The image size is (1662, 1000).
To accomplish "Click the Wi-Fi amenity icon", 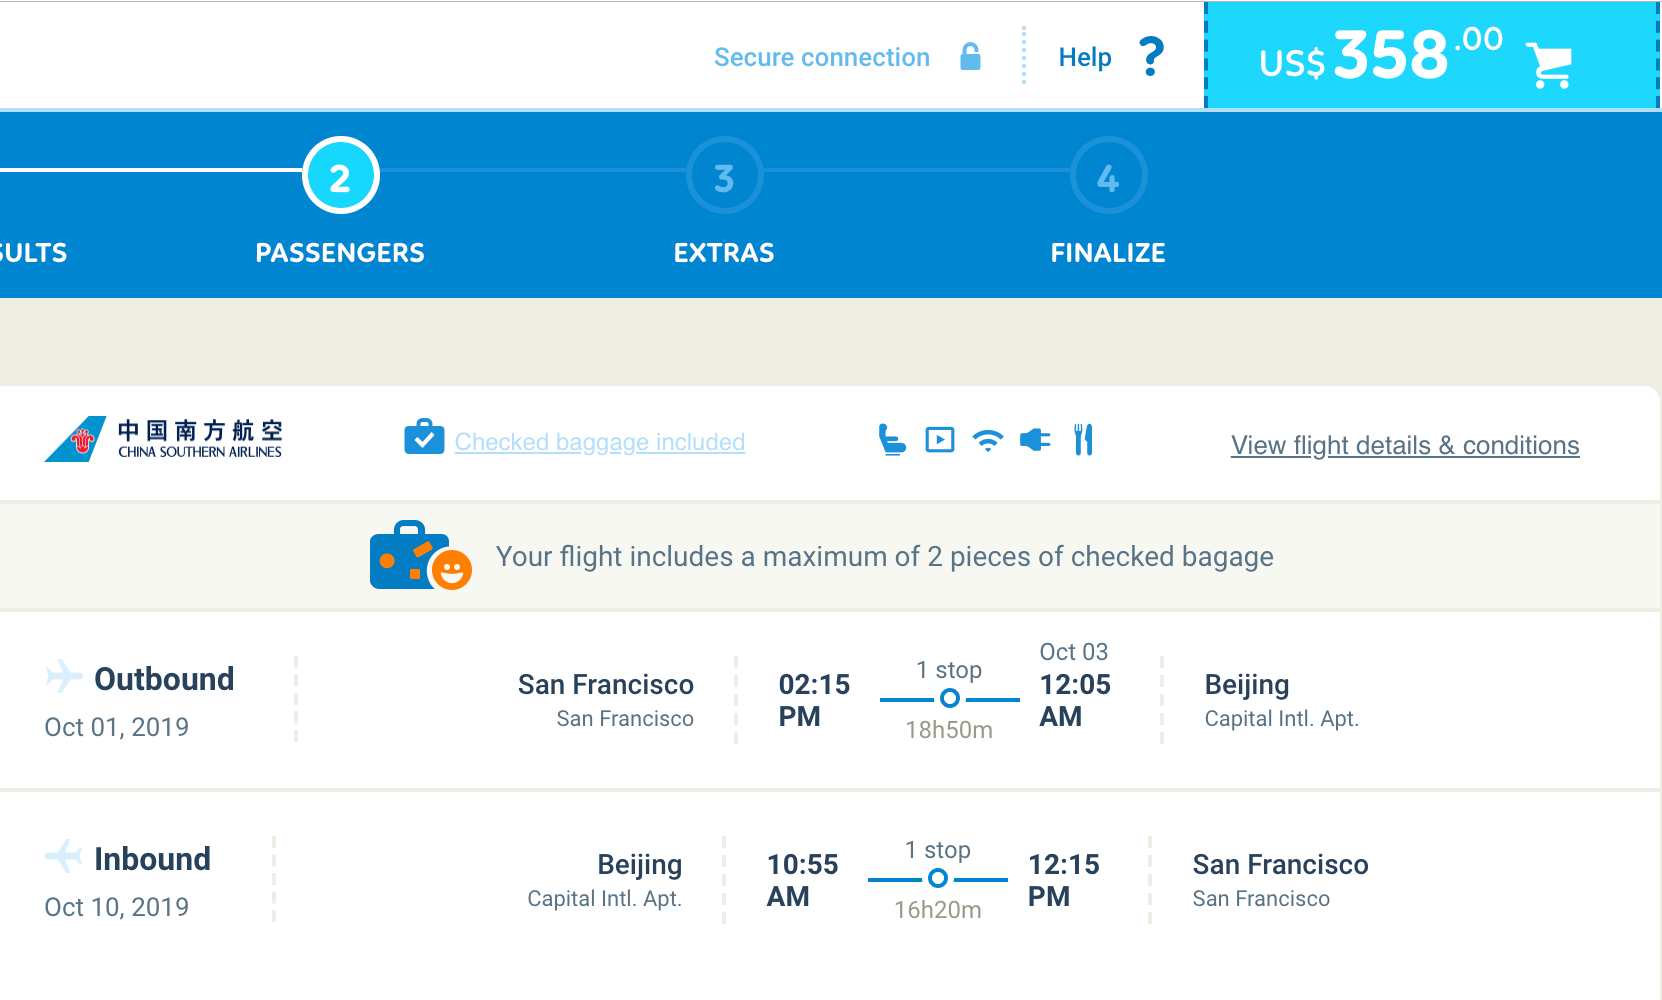I will [x=987, y=441].
